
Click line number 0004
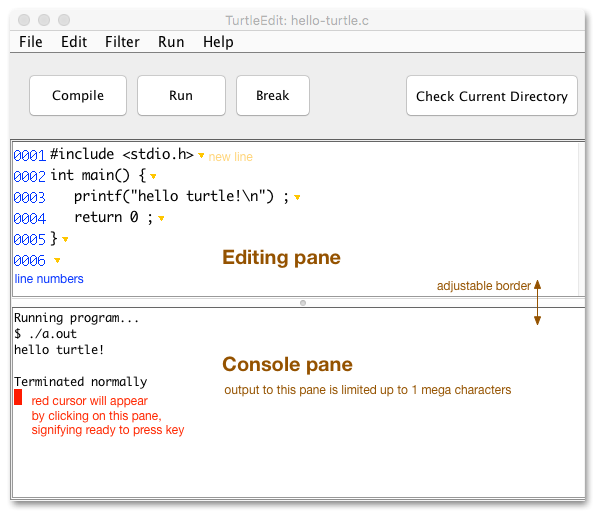tap(30, 218)
